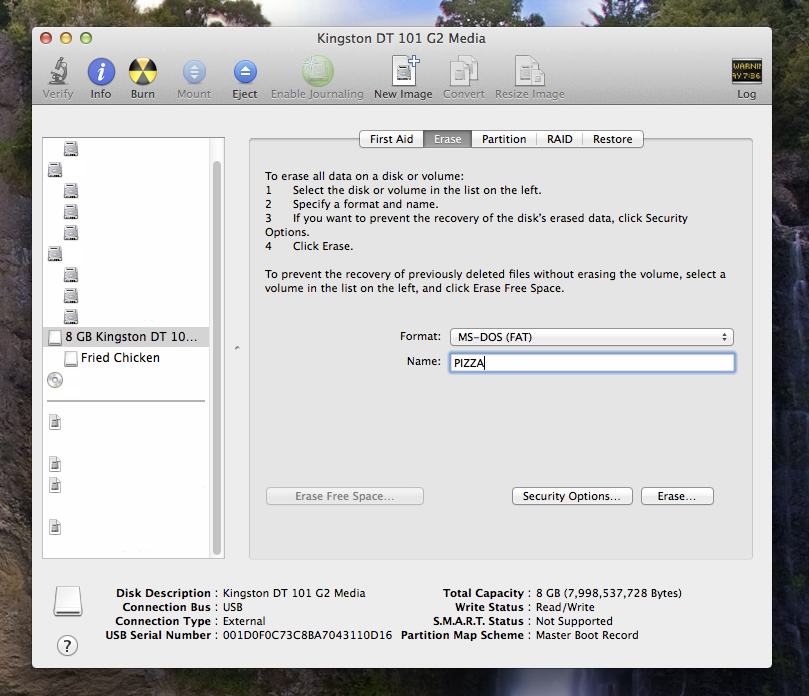
Task: Click the Convert toolbar icon
Action: 463,71
